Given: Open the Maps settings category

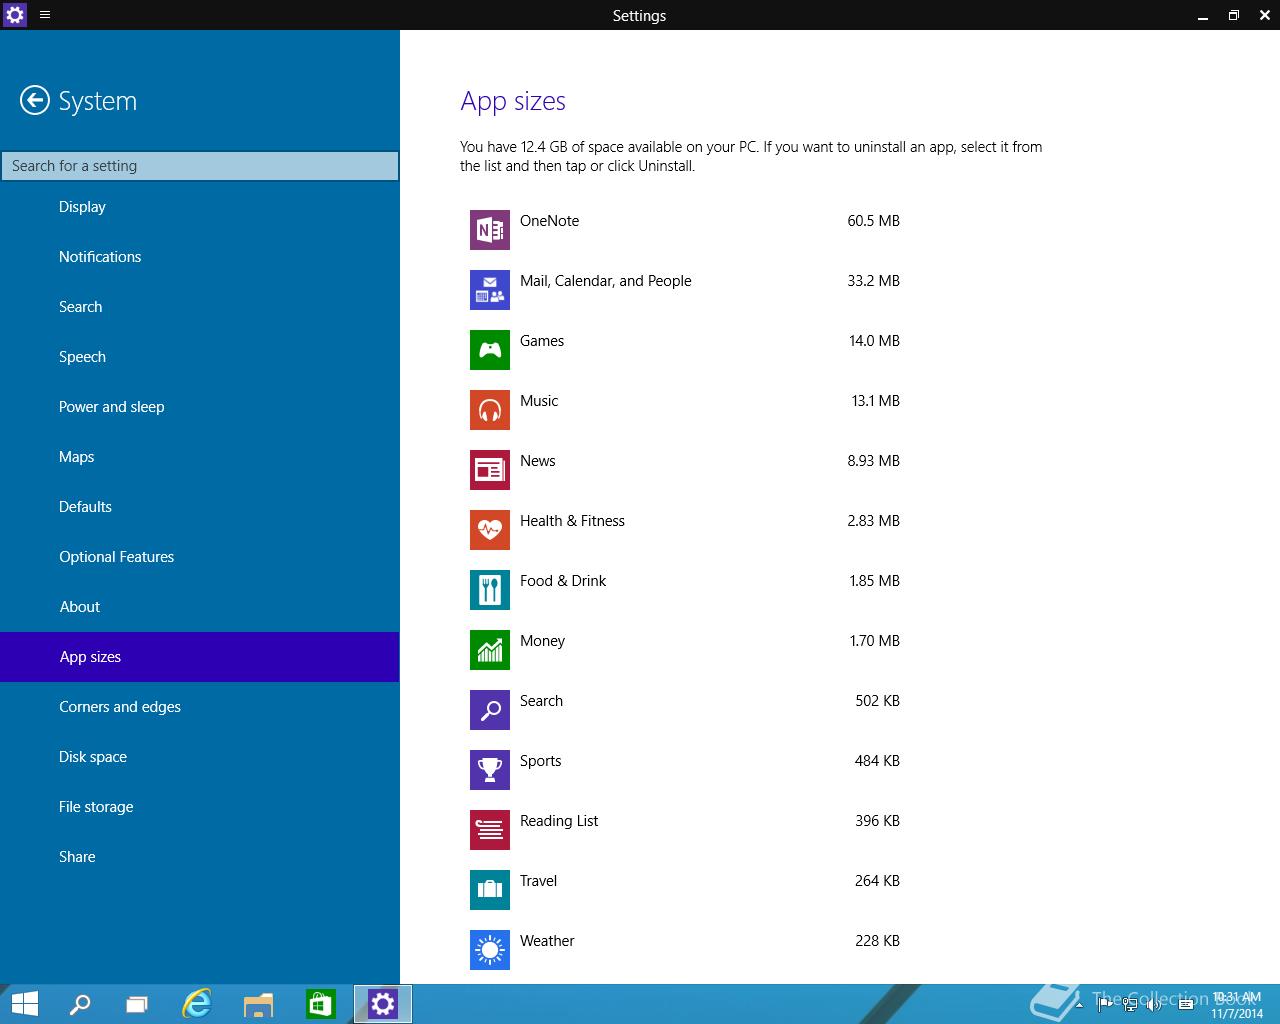Looking at the screenshot, I should click(x=200, y=457).
